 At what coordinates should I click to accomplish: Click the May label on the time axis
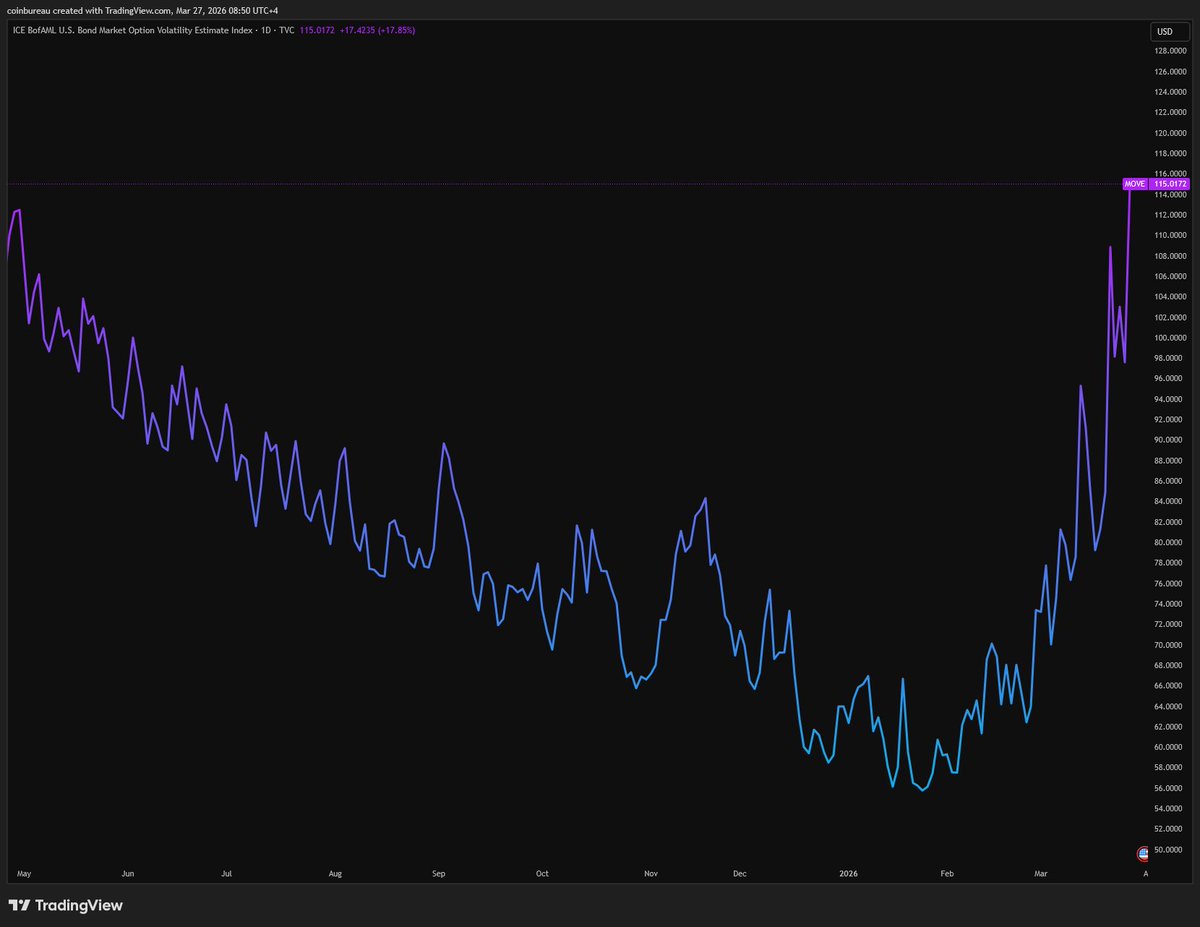point(25,873)
